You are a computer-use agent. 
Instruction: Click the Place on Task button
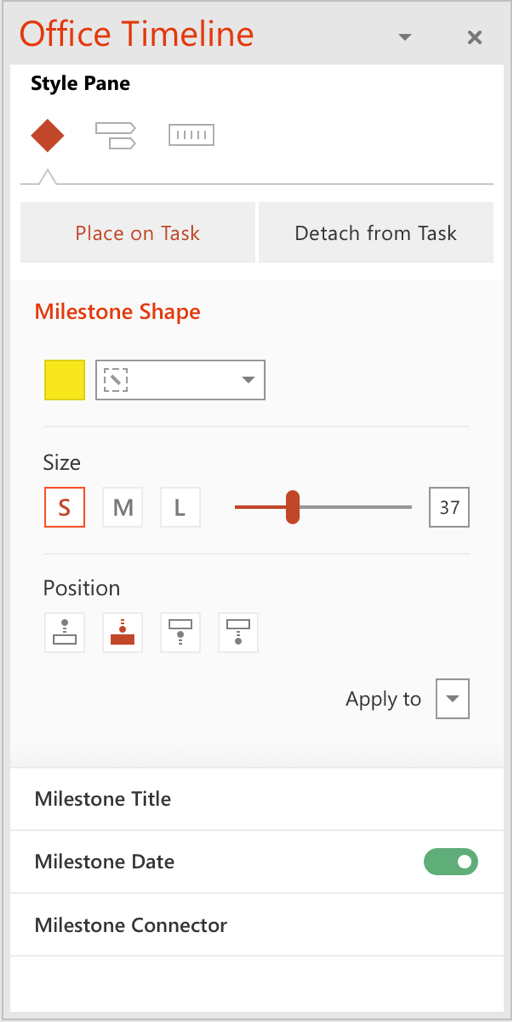(137, 233)
